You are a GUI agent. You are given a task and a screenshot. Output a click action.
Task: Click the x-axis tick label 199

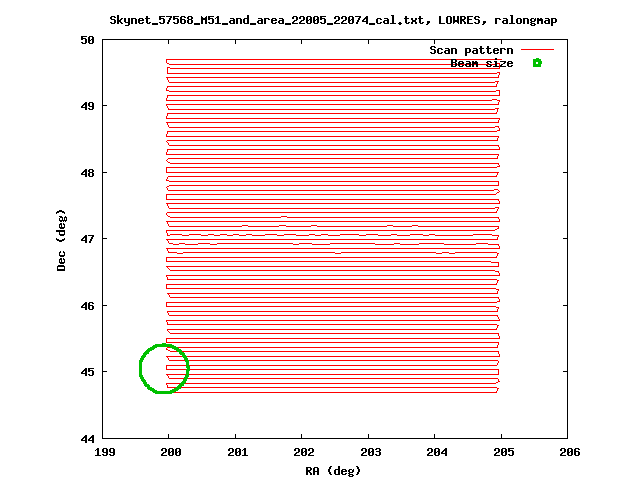coord(104,452)
